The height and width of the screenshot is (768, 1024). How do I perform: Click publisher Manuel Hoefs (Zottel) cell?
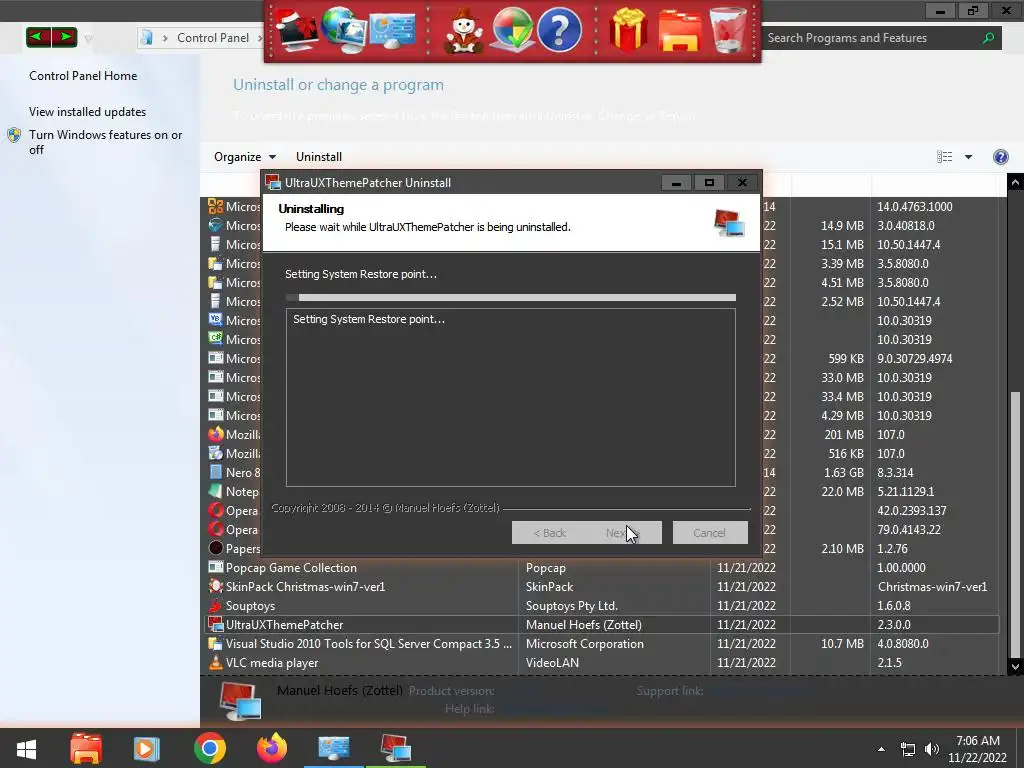[584, 624]
